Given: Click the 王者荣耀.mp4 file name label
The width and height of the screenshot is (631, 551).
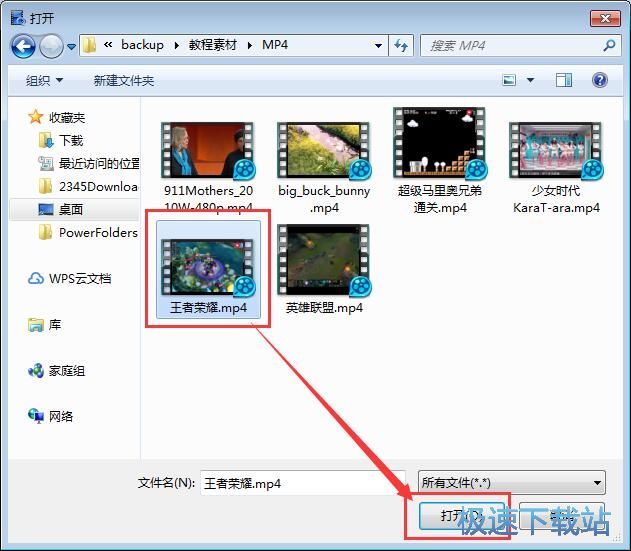Looking at the screenshot, I should pos(208,308).
